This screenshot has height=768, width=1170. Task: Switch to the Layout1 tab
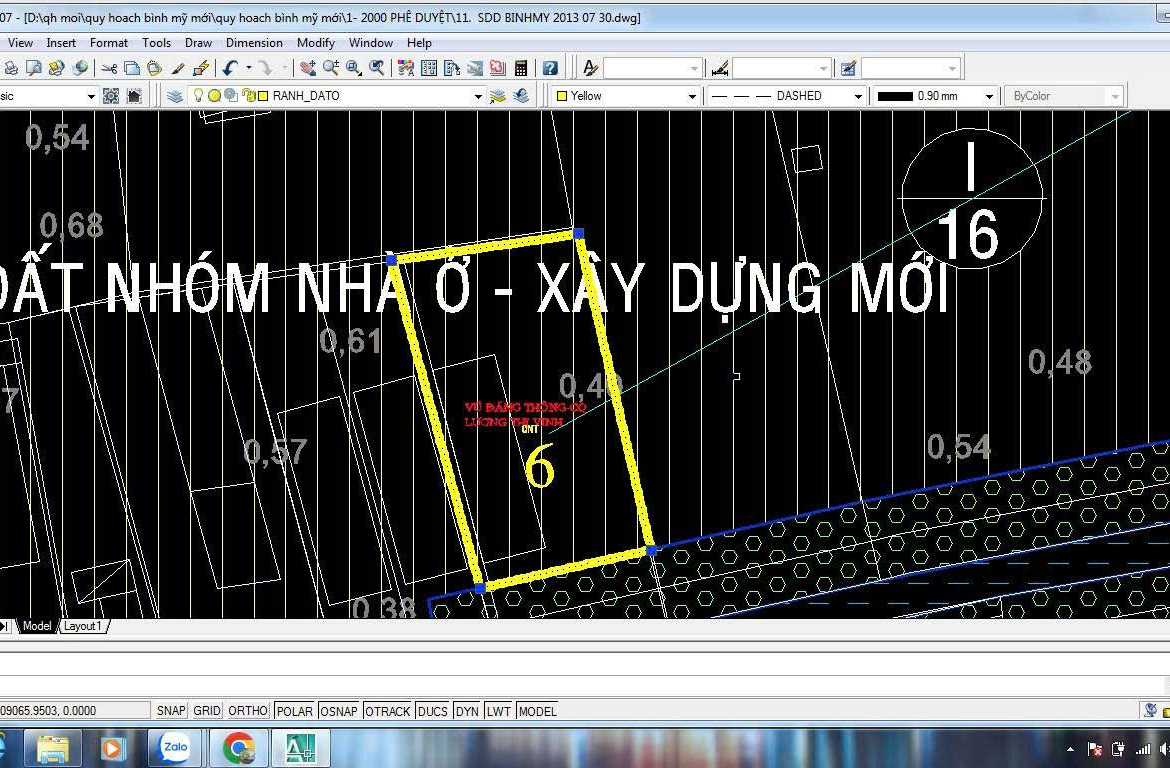point(82,626)
